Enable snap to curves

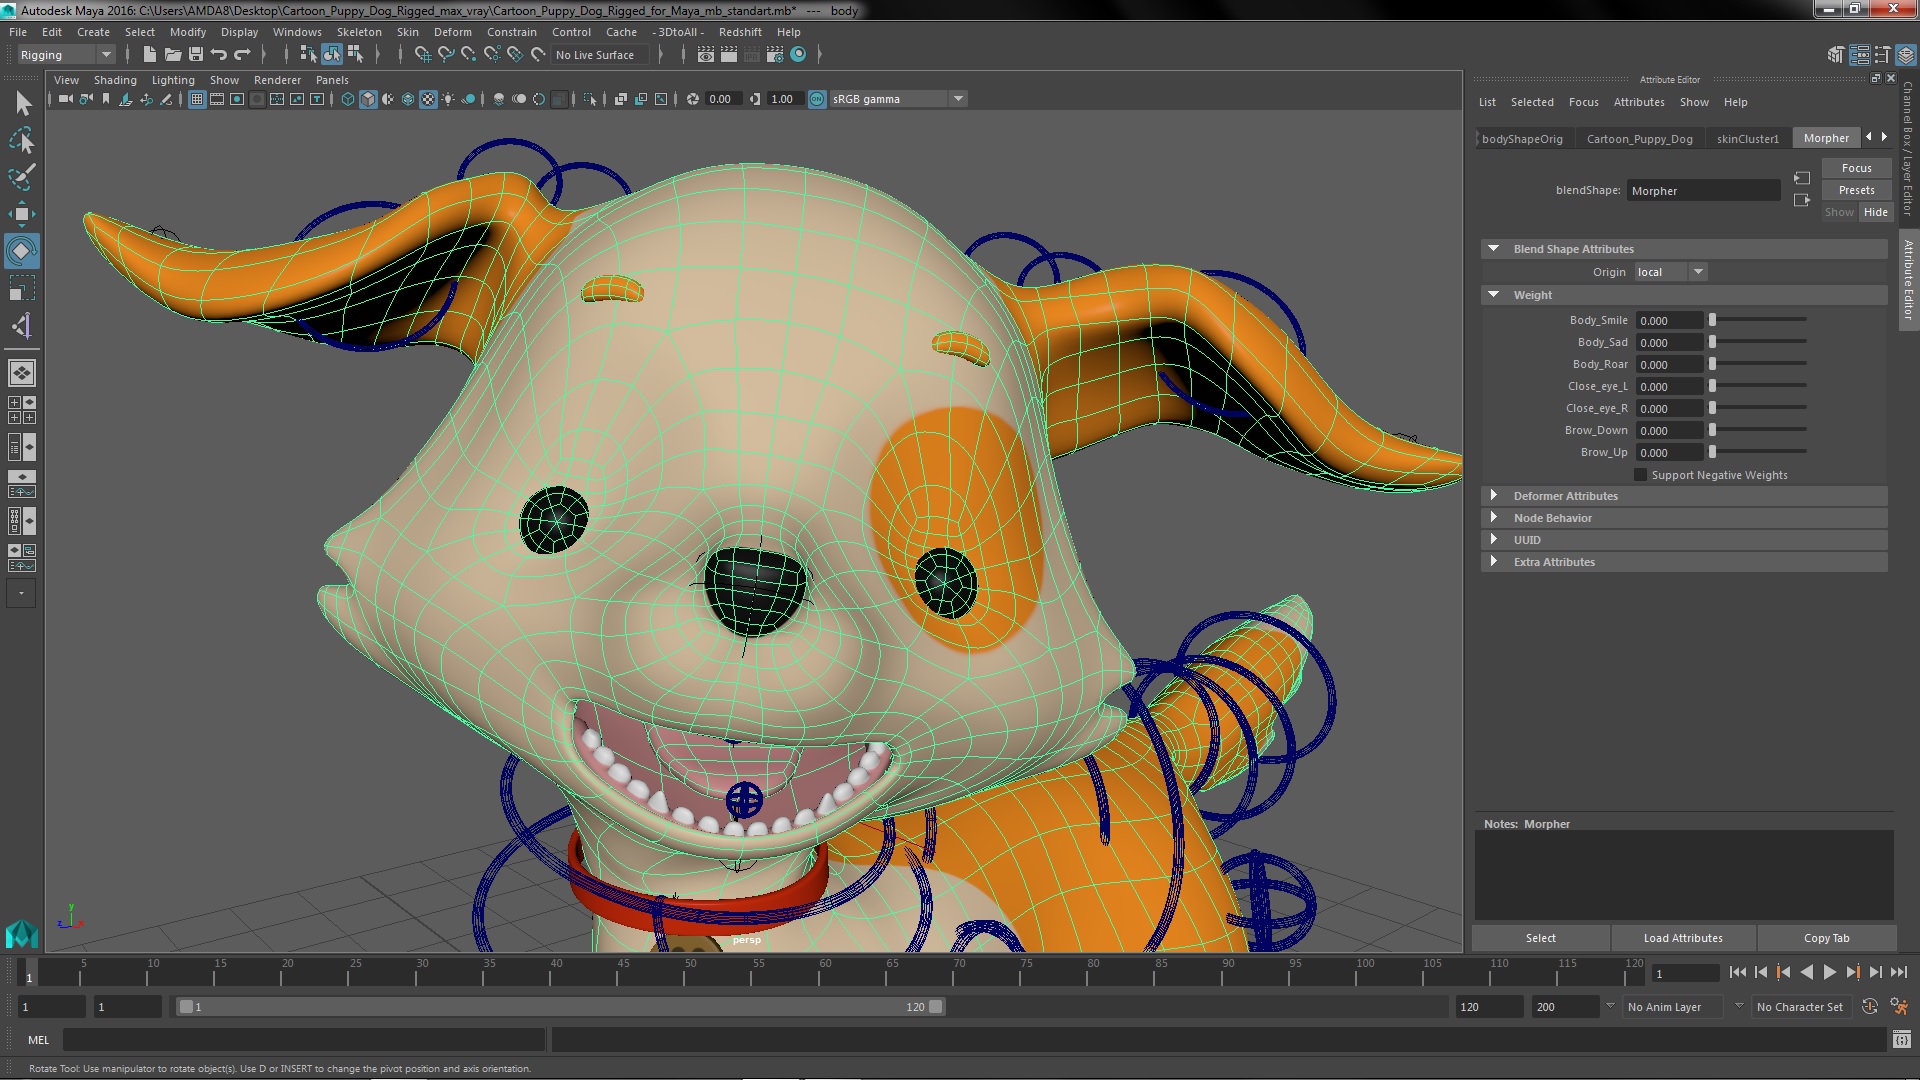click(446, 55)
